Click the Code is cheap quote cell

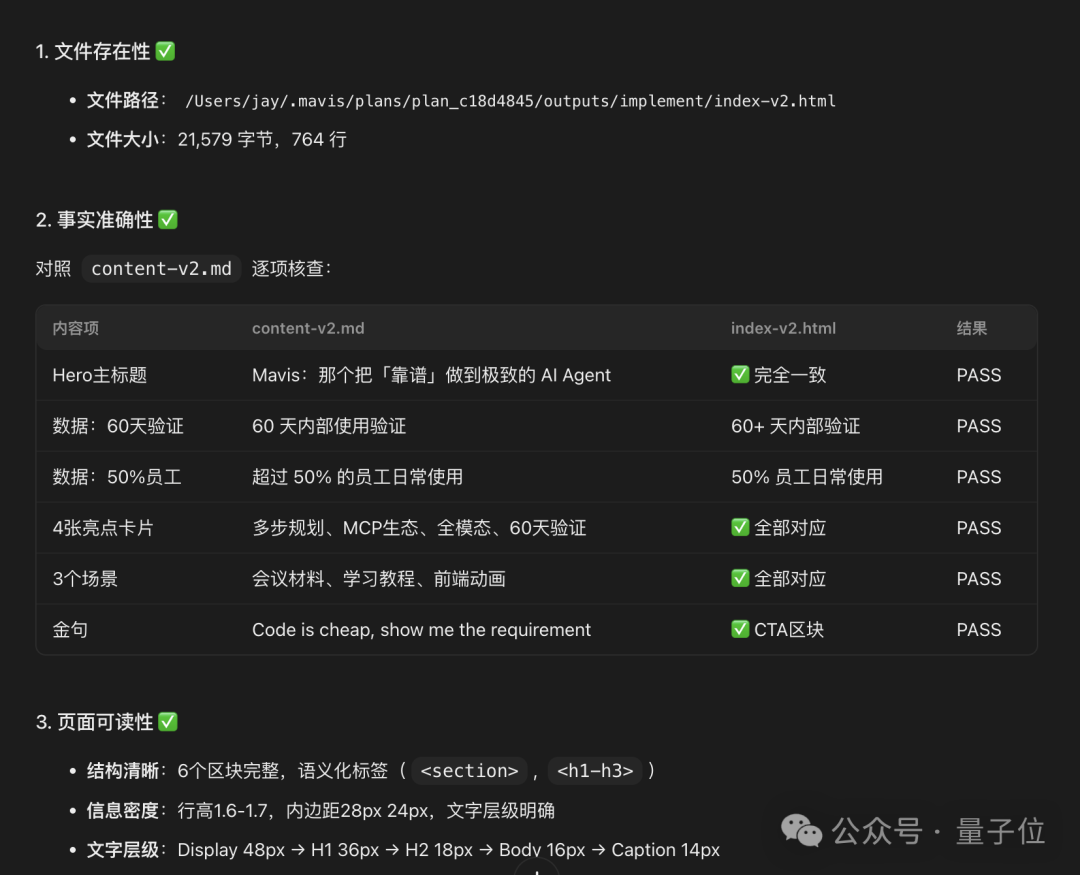pos(422,630)
